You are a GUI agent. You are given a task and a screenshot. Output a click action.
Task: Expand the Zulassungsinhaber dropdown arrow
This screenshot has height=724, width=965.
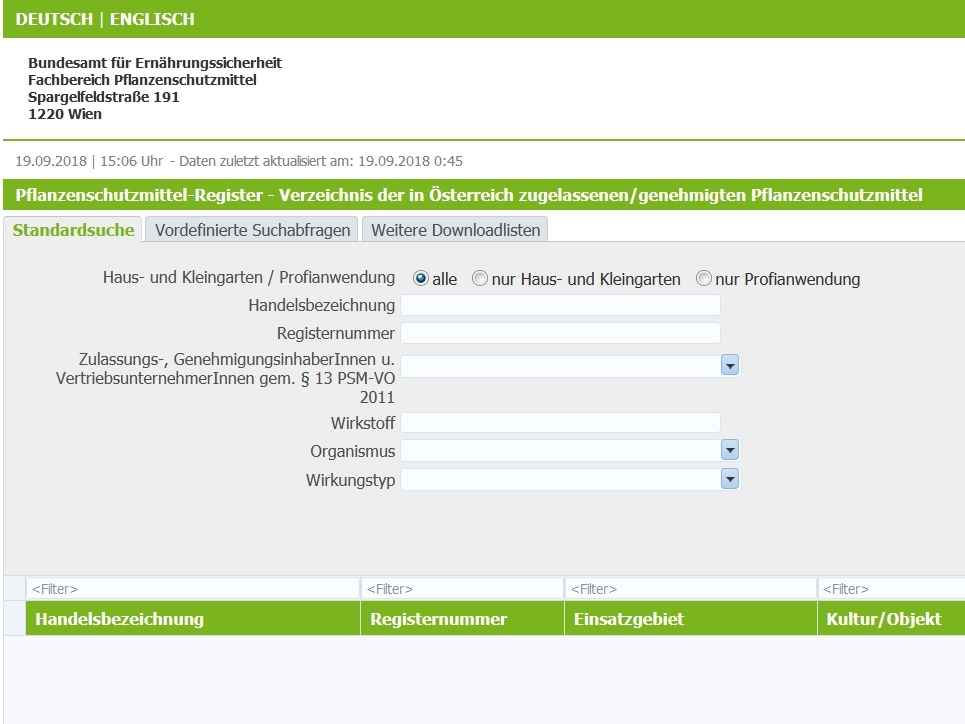tap(730, 367)
